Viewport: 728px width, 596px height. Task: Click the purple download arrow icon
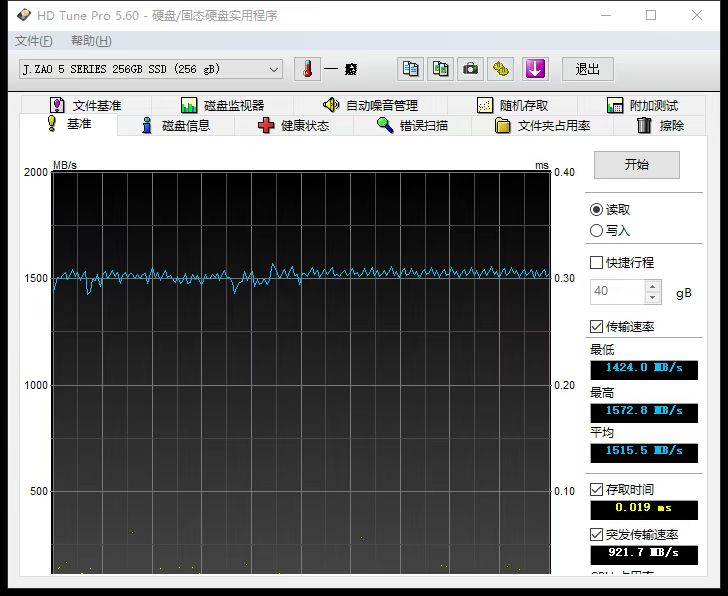535,69
